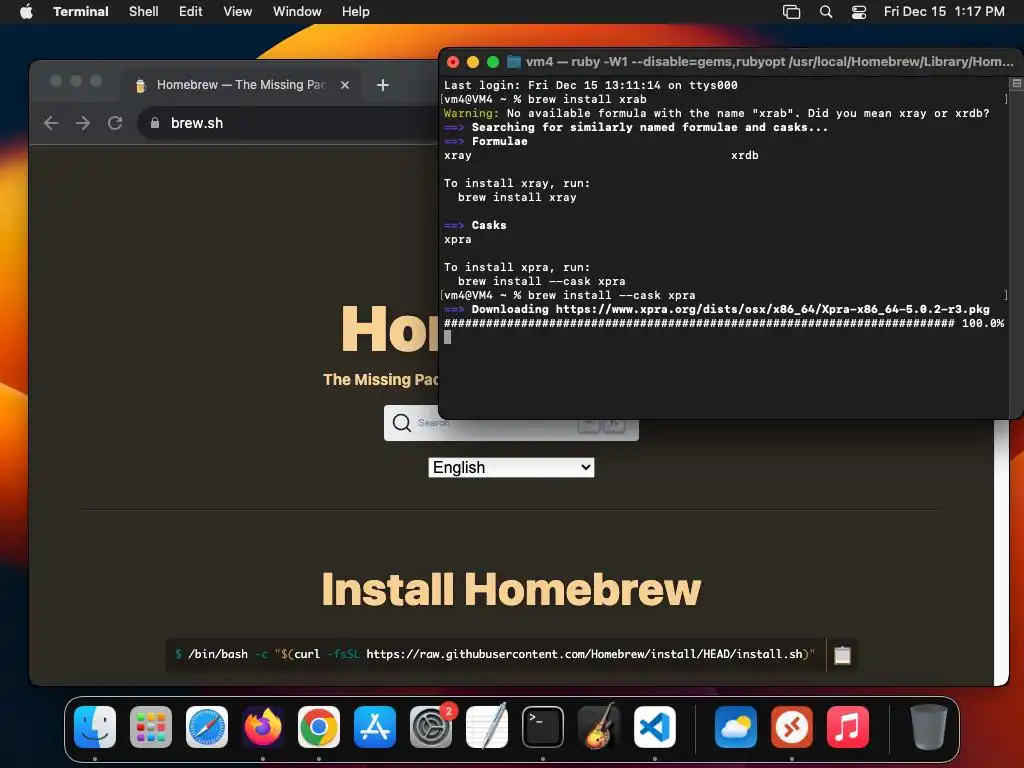Click the lock icon beside brew.sh
1024x768 pixels.
coord(155,123)
